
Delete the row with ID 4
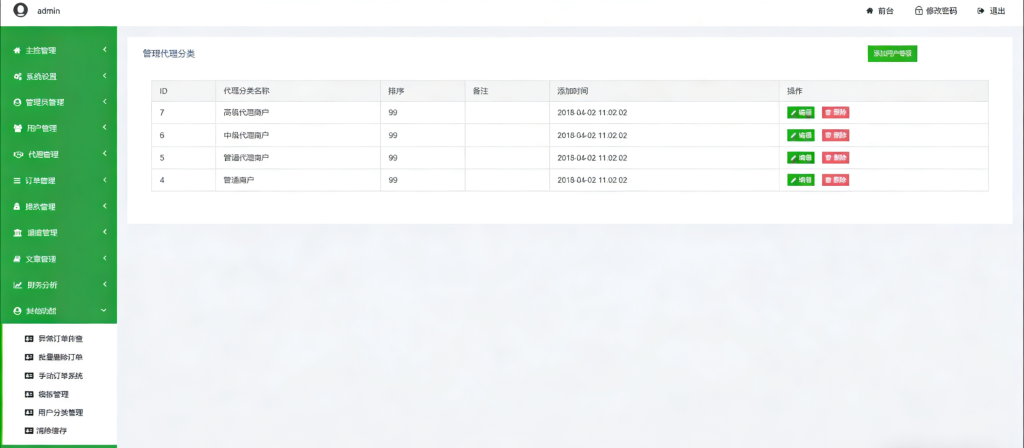coord(835,180)
